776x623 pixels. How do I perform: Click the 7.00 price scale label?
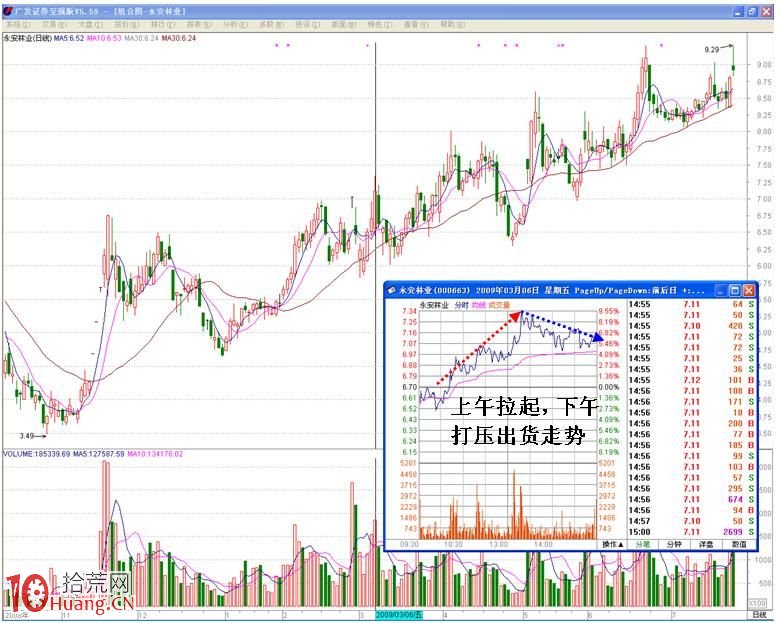[x=764, y=199]
